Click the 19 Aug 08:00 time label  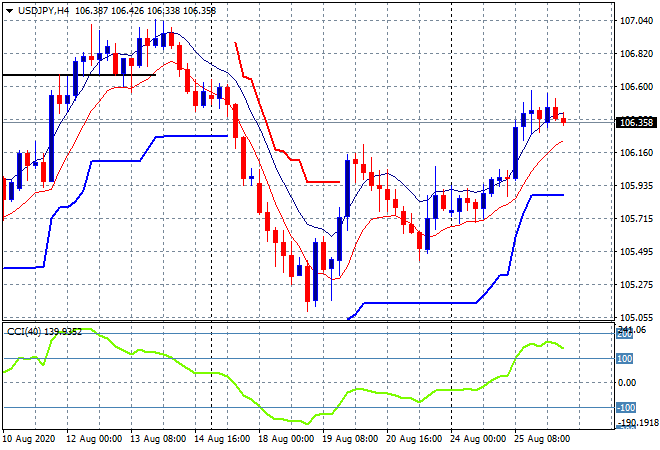point(350,439)
